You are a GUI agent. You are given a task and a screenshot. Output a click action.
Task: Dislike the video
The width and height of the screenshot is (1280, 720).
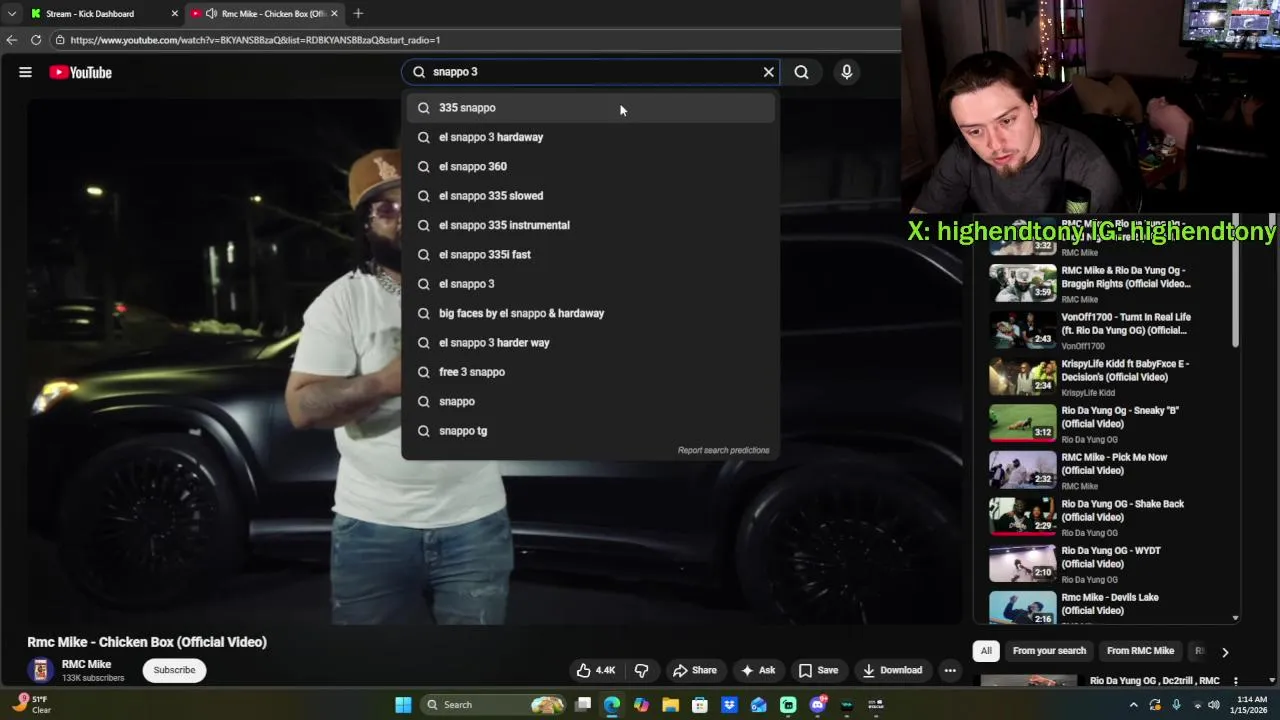pyautogui.click(x=642, y=670)
